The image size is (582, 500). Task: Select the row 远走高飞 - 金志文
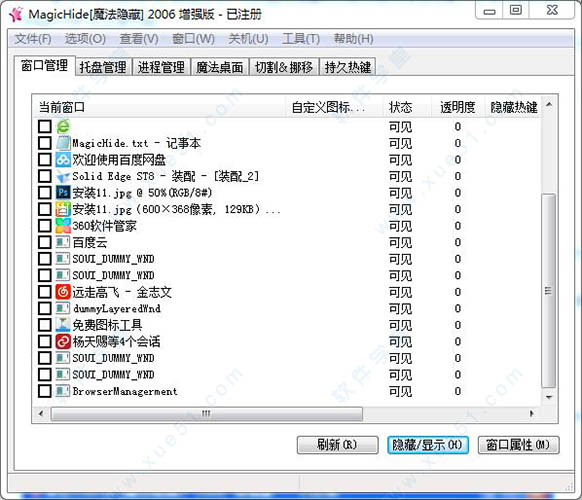[288, 292]
